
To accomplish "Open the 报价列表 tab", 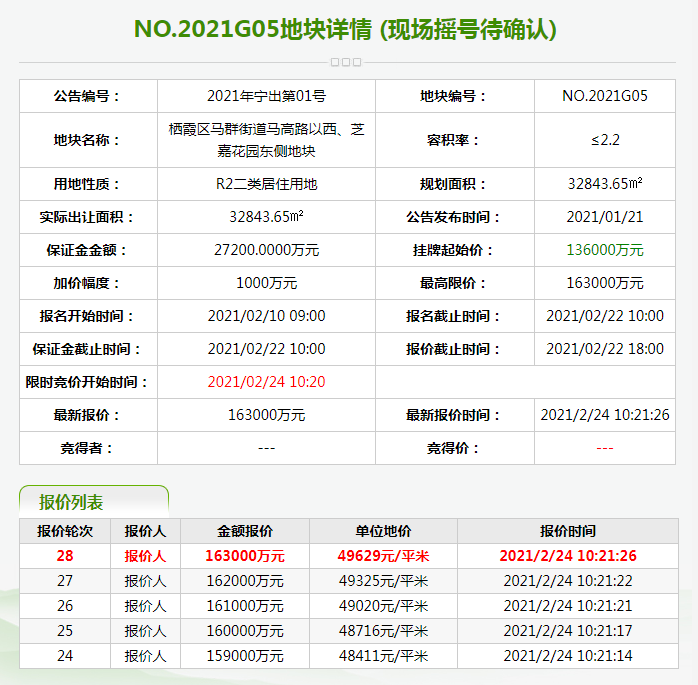I will pos(93,502).
